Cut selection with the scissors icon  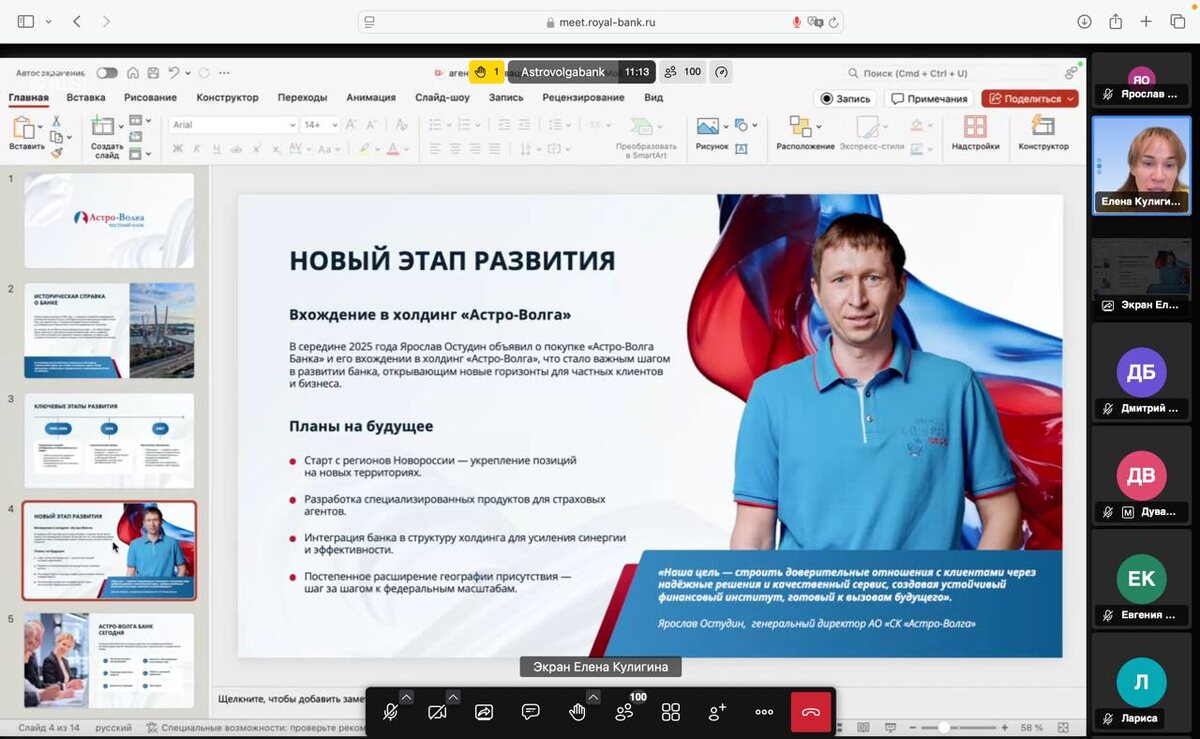tap(56, 121)
